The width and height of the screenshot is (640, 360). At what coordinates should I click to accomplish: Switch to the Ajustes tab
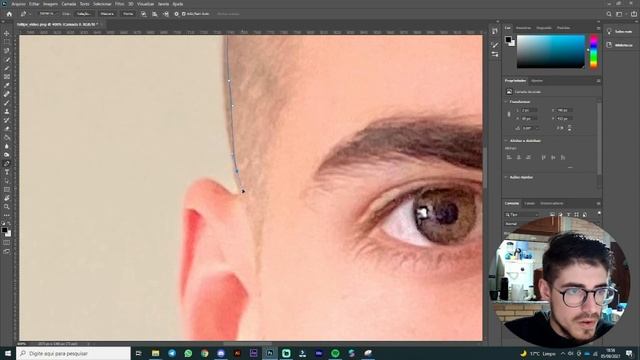click(x=537, y=81)
